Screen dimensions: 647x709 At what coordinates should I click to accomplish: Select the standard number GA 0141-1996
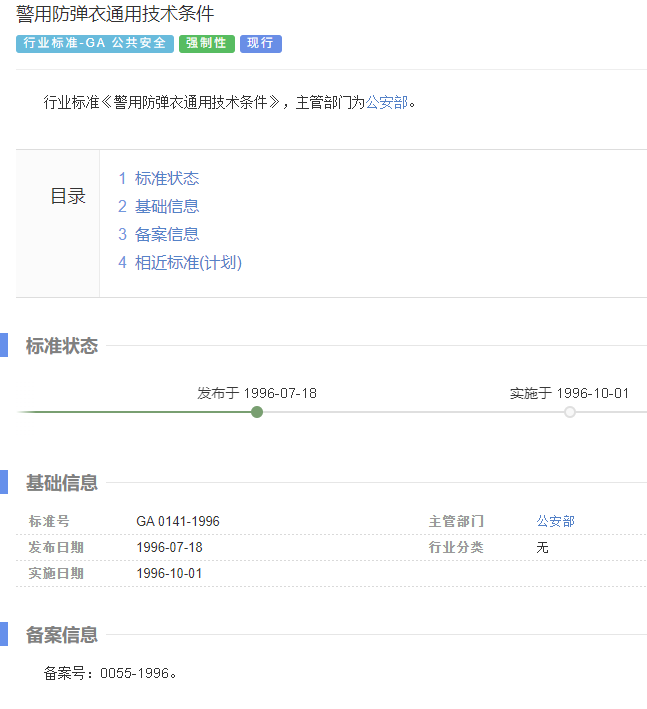tap(178, 521)
